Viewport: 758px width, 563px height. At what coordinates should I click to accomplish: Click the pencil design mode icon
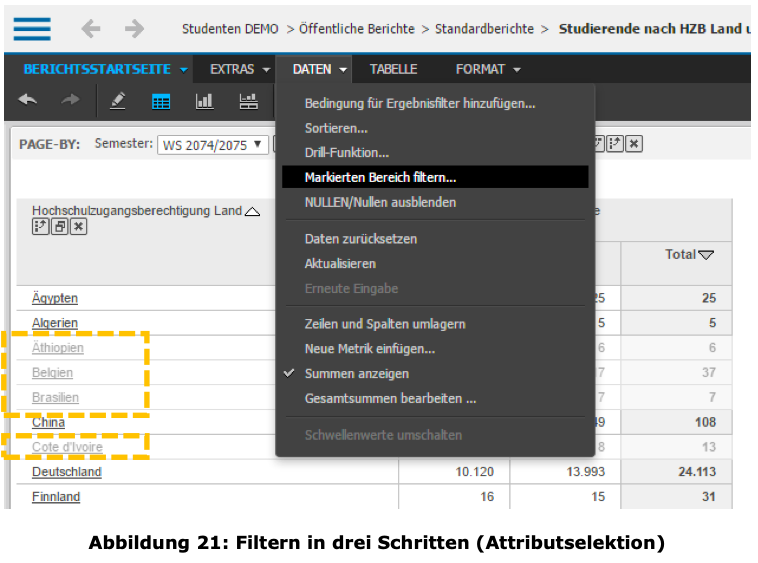(x=117, y=101)
